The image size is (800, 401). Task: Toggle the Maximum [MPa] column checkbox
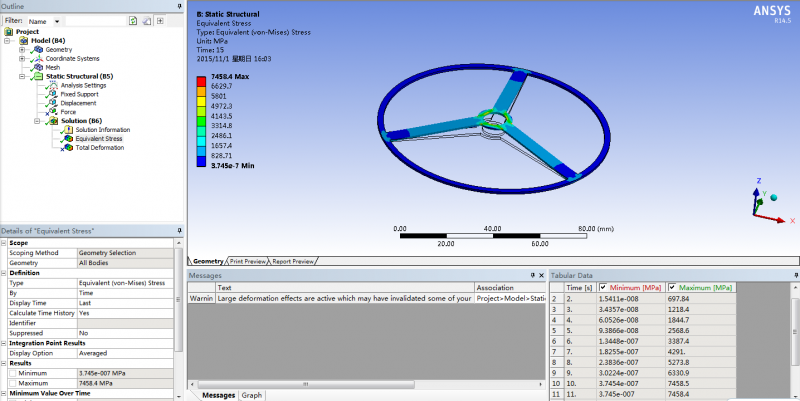click(x=672, y=287)
